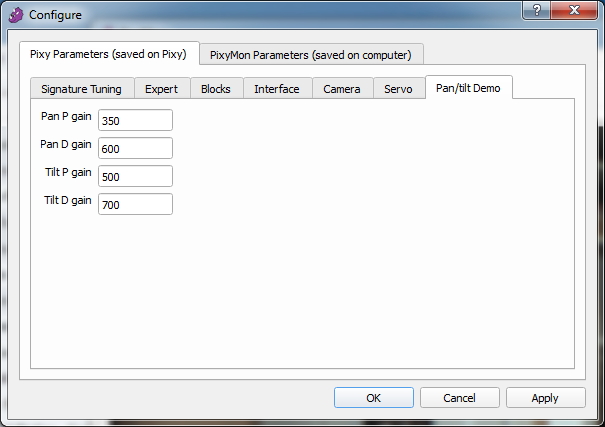The width and height of the screenshot is (605, 427).
Task: Show the Camera settings tab
Action: click(342, 89)
